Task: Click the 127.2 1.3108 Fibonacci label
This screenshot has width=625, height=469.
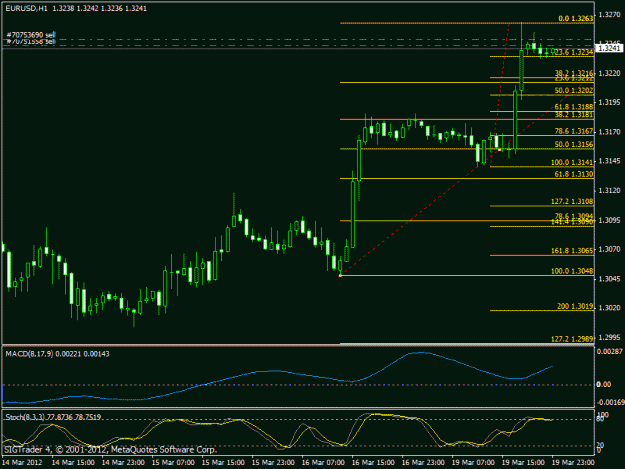Action: [x=572, y=201]
